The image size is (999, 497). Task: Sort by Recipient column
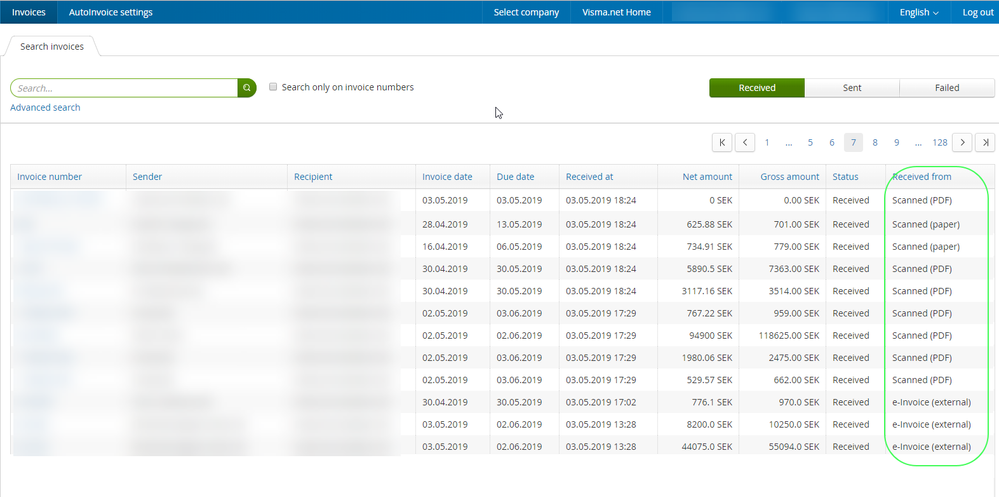[313, 177]
